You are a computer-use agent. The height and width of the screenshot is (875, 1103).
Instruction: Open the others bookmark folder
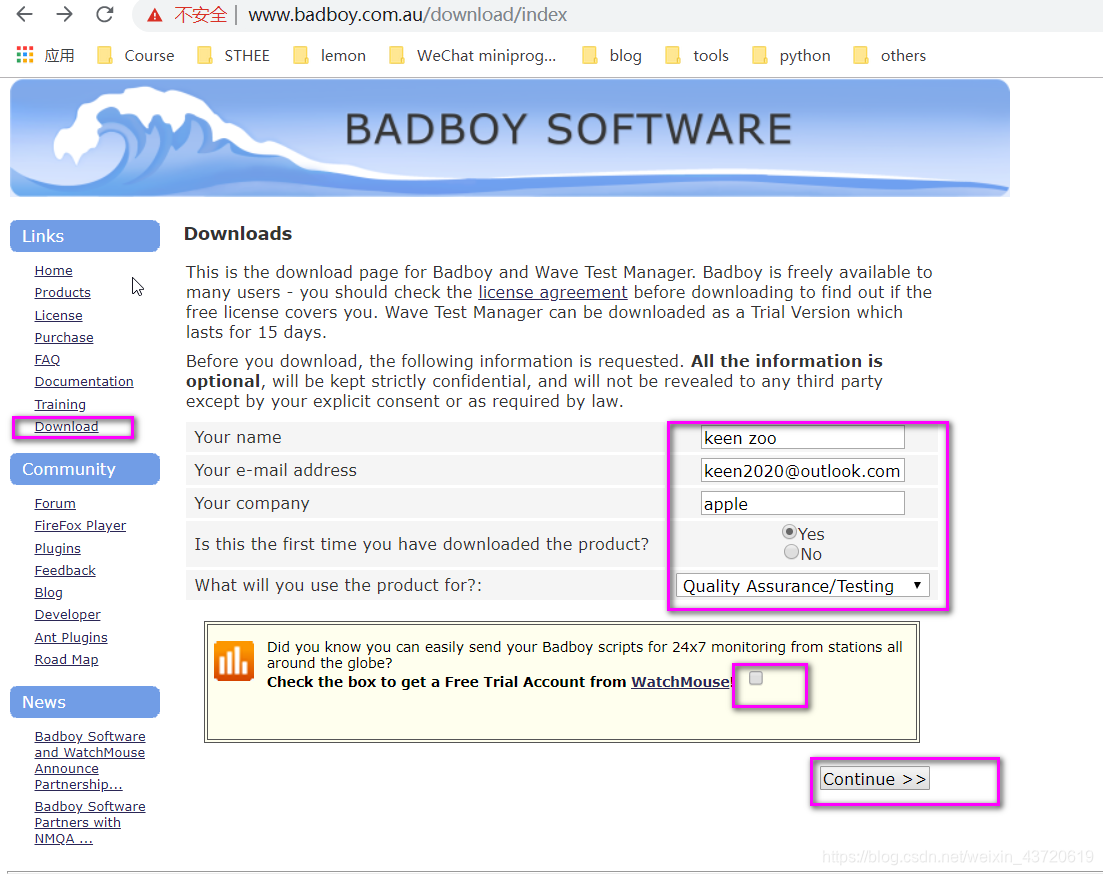click(x=889, y=56)
